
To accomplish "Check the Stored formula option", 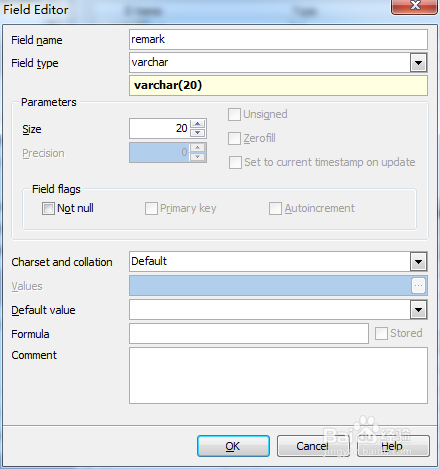I will pyautogui.click(x=381, y=333).
